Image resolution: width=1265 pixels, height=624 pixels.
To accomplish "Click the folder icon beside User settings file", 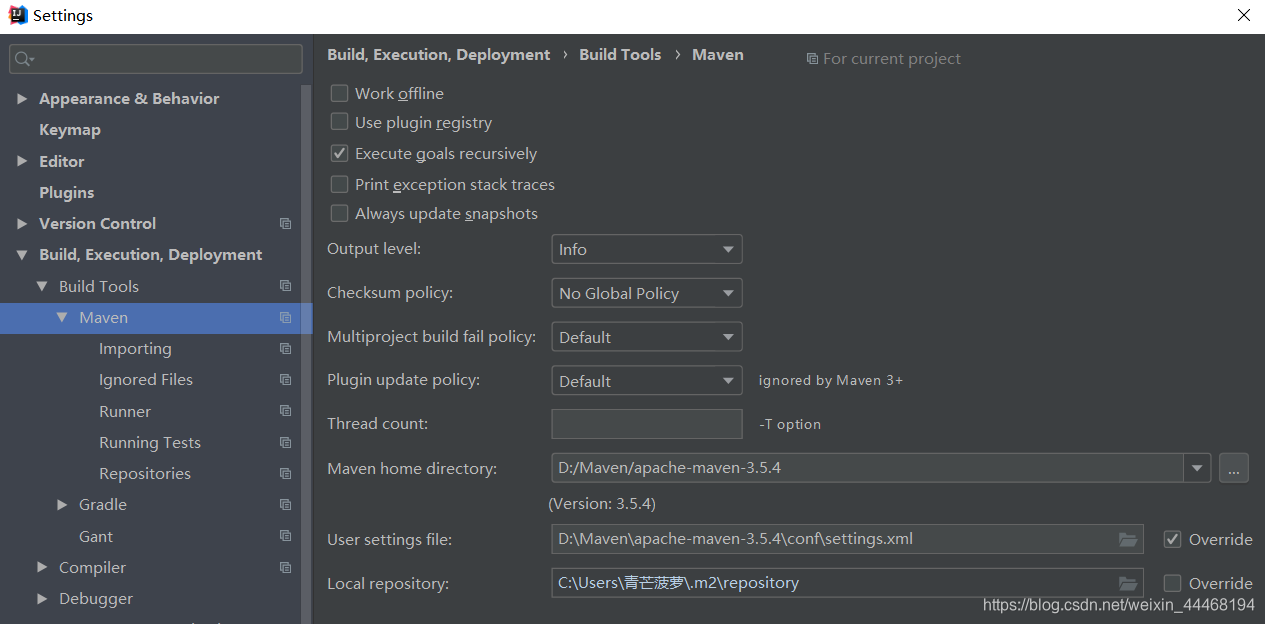I will click(x=1128, y=538).
